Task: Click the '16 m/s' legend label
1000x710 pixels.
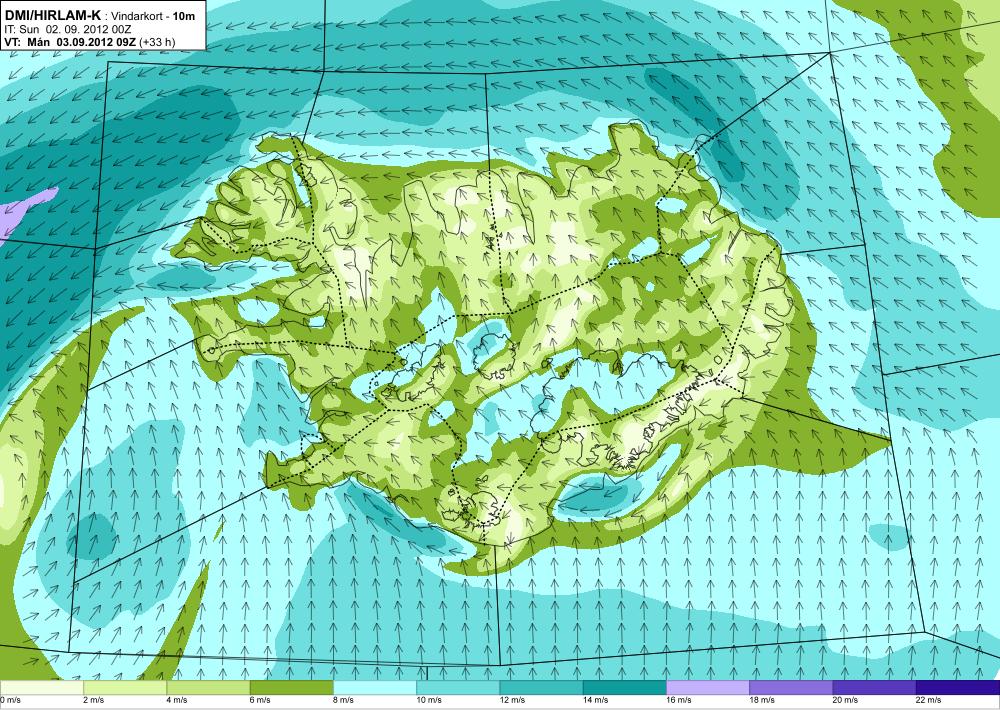Action: coord(679,700)
